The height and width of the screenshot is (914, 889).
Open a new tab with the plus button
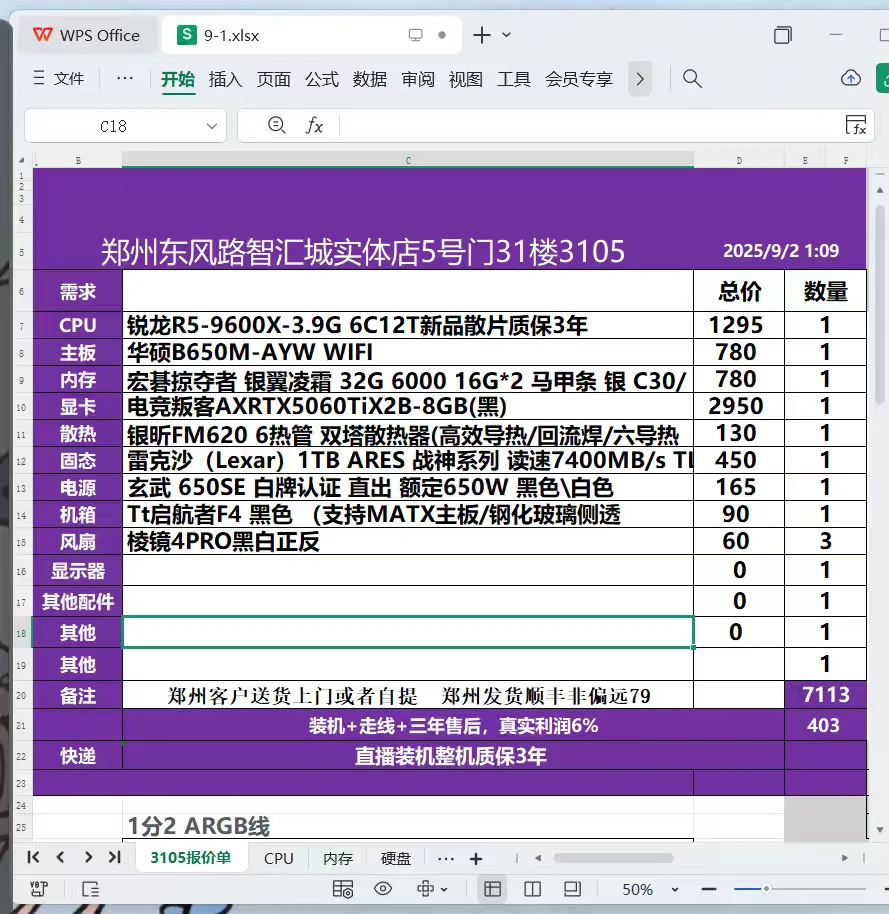pos(482,35)
